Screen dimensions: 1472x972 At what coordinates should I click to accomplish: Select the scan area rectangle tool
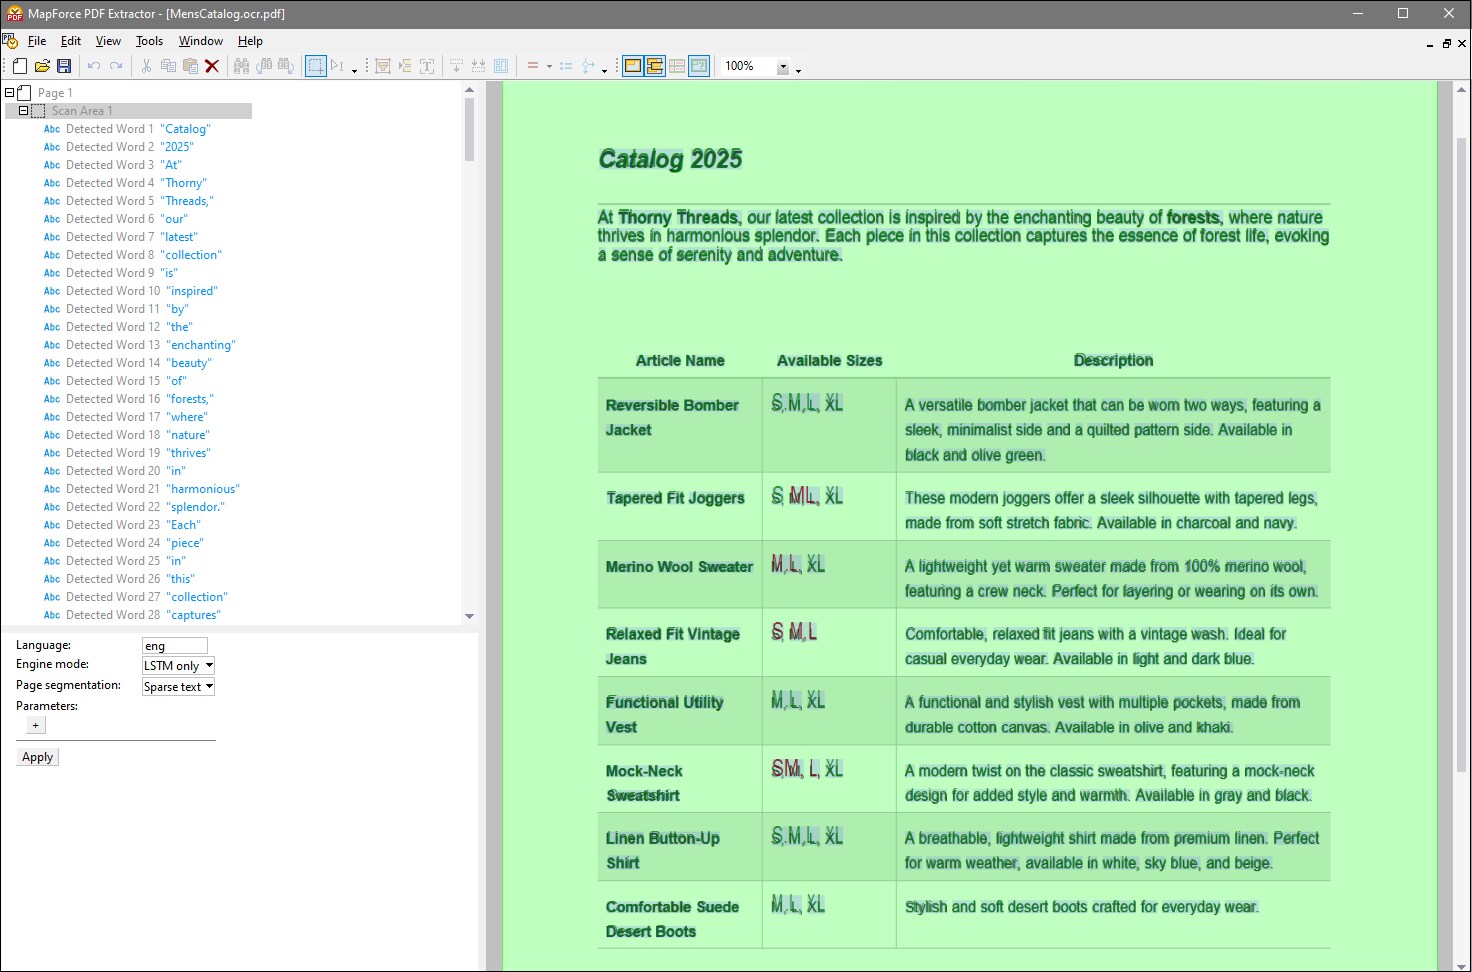coord(315,66)
